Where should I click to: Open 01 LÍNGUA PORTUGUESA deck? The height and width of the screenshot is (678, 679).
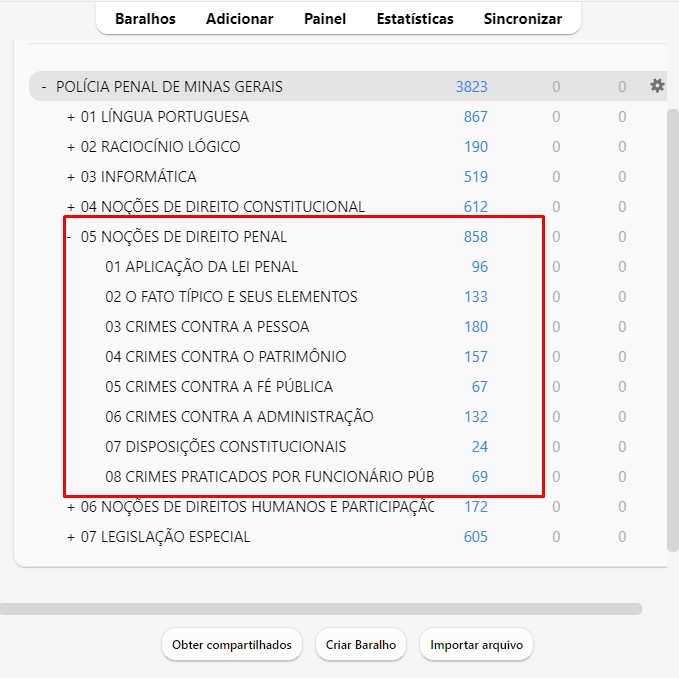[165, 117]
